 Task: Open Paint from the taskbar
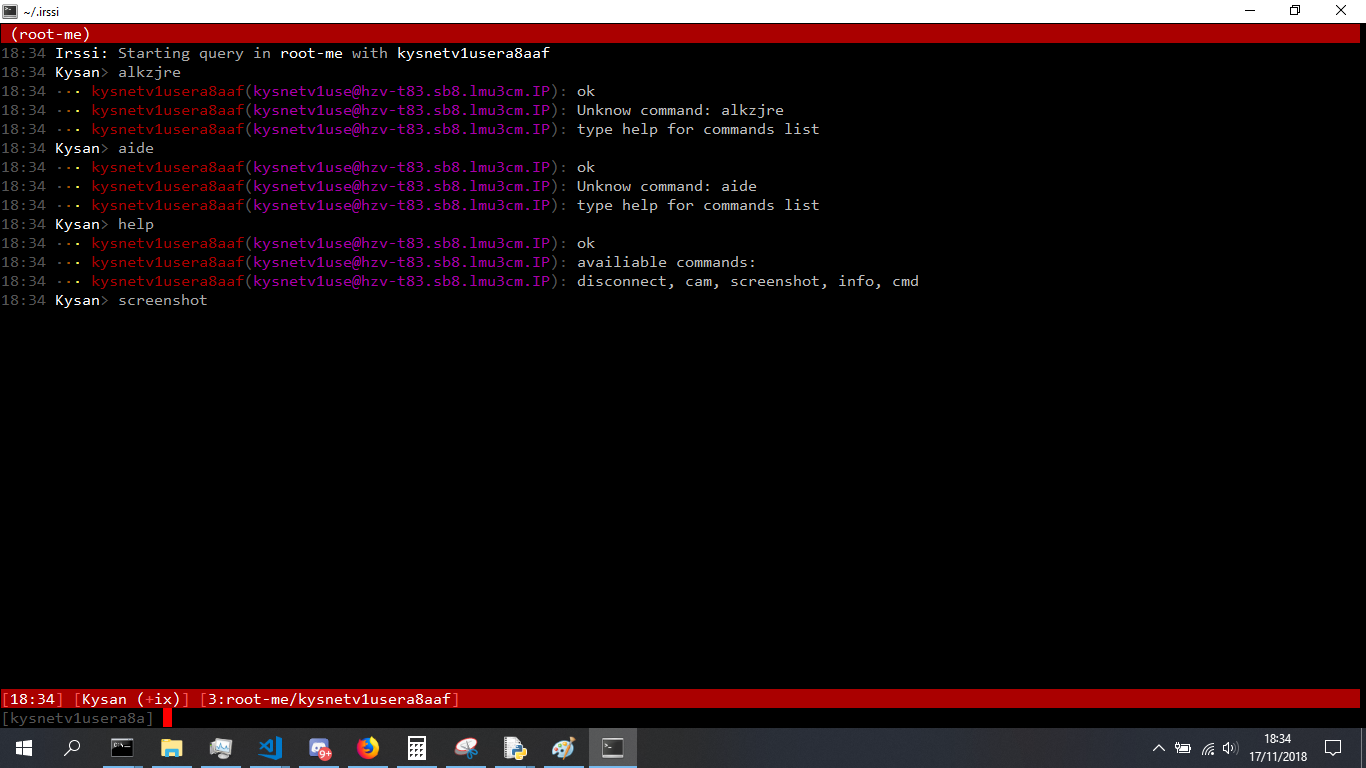point(564,747)
